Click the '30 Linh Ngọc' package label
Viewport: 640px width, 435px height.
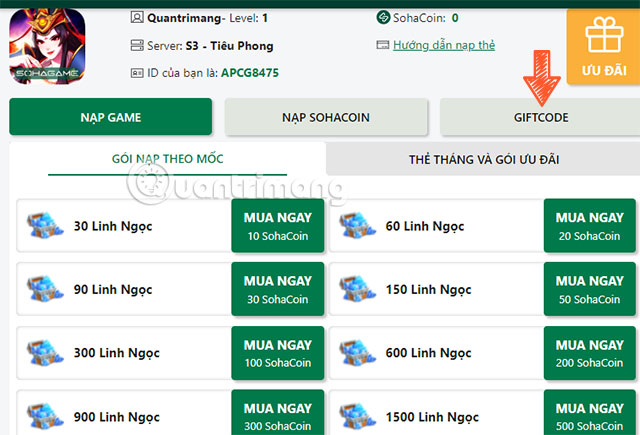pyautogui.click(x=113, y=226)
